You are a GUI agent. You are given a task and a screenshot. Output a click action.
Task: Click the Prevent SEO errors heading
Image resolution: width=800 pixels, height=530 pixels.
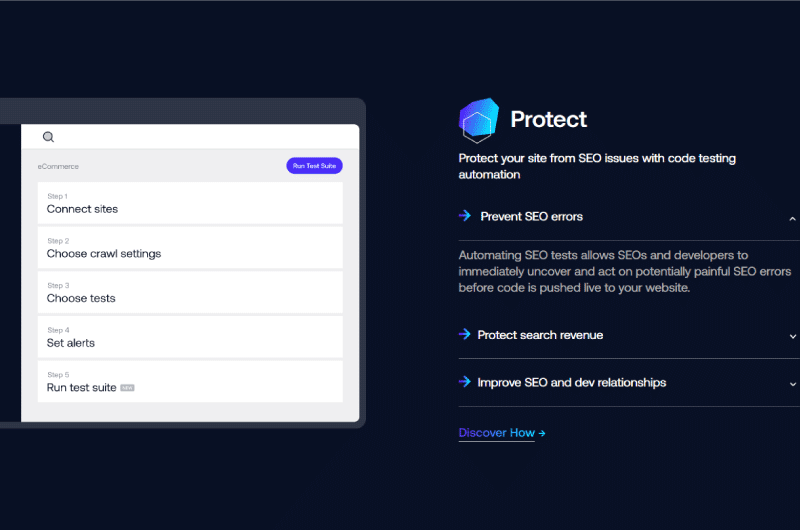(x=531, y=216)
